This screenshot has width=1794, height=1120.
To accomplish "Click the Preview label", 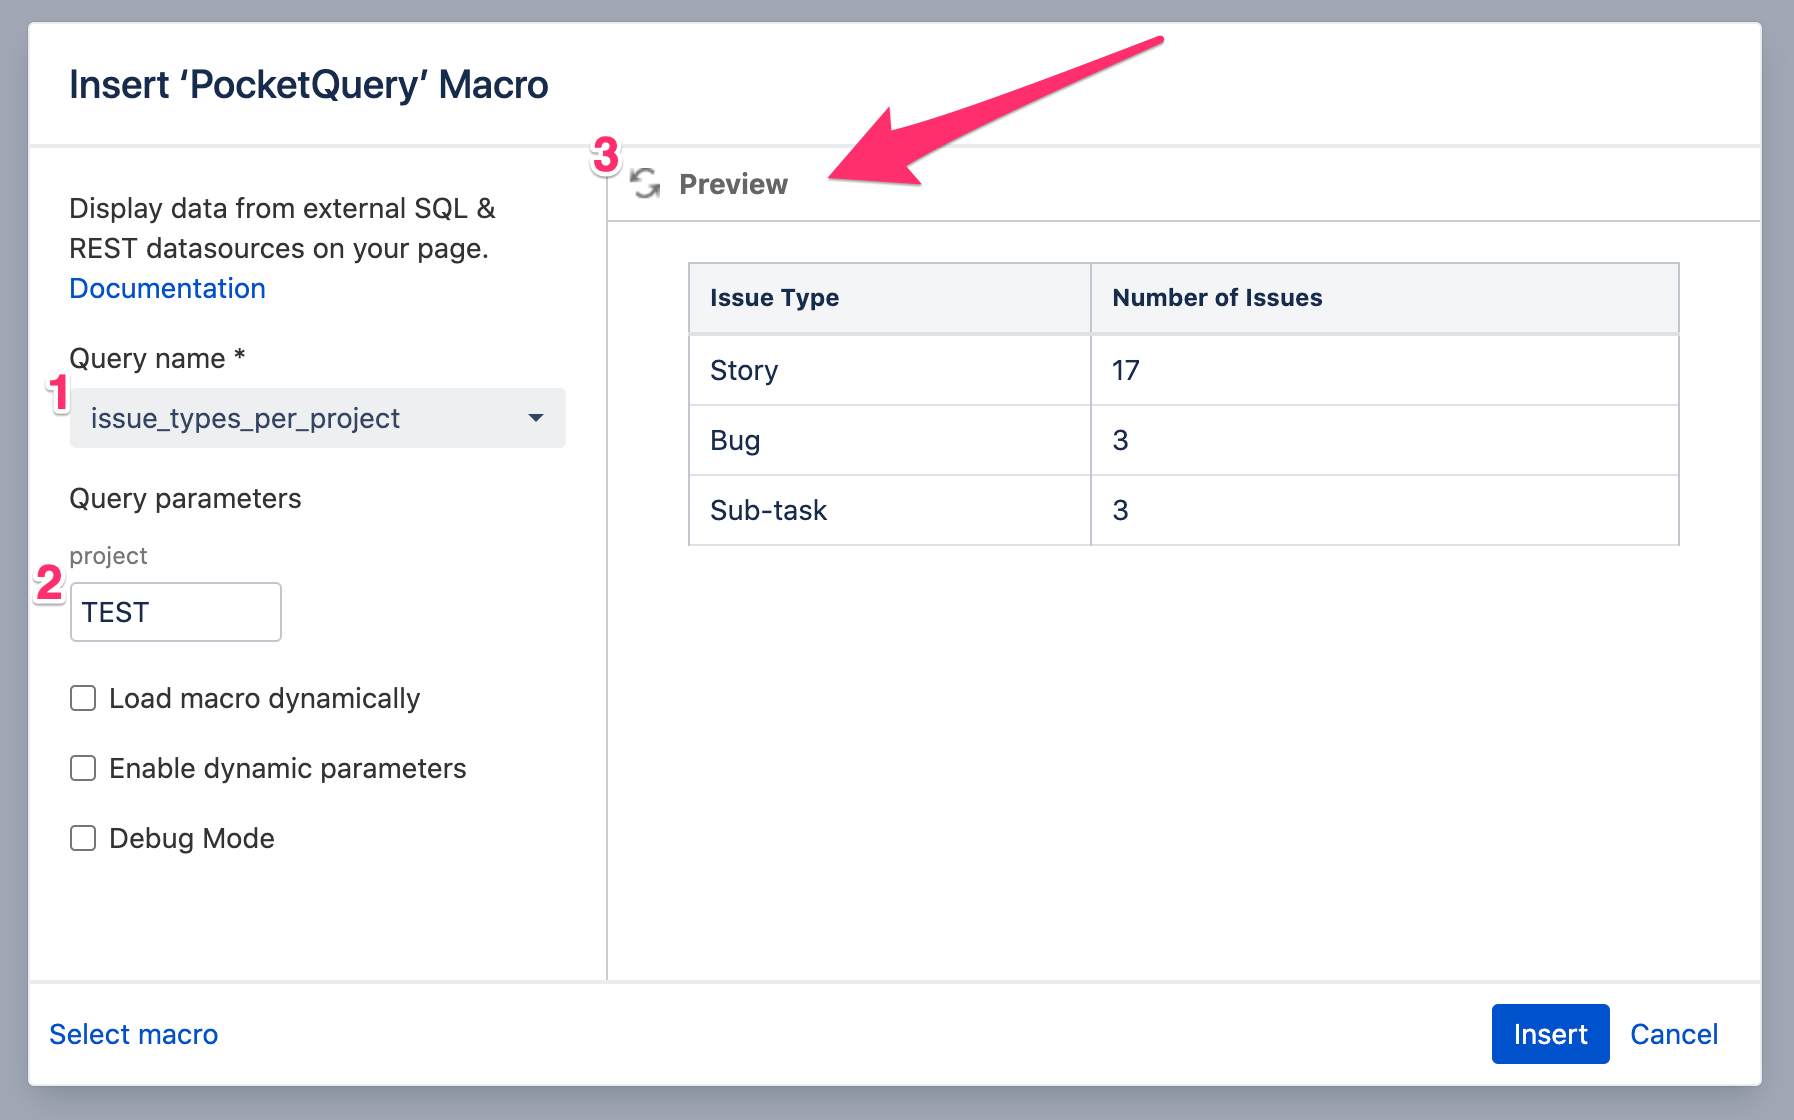I will click(733, 184).
